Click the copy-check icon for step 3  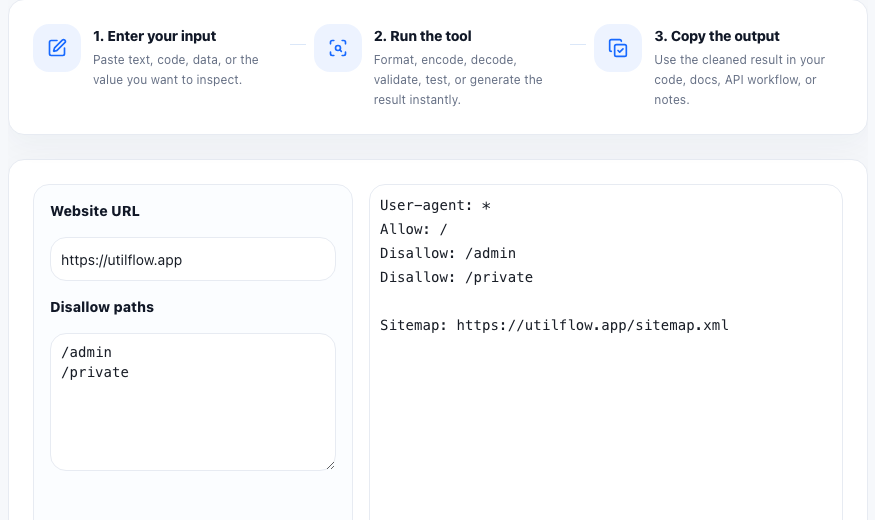click(x=618, y=48)
